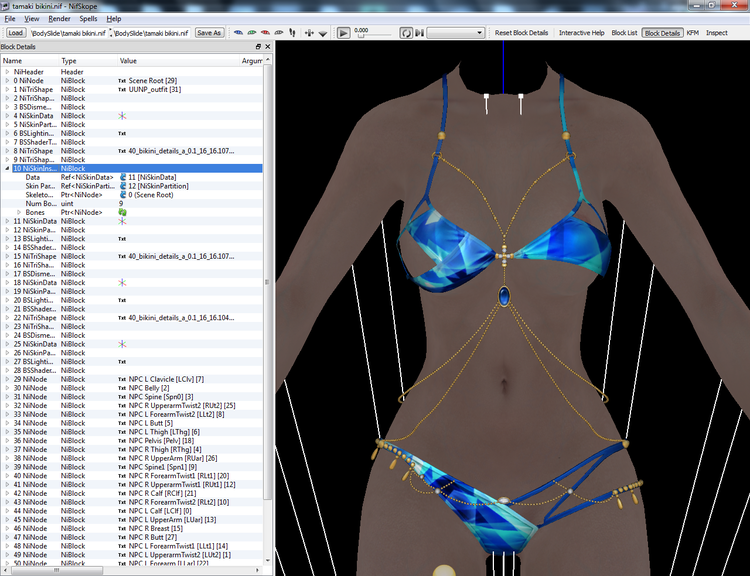The image size is (750, 576).
Task: Click the transform icon on 25 NiSkinData row
Action: point(122,344)
